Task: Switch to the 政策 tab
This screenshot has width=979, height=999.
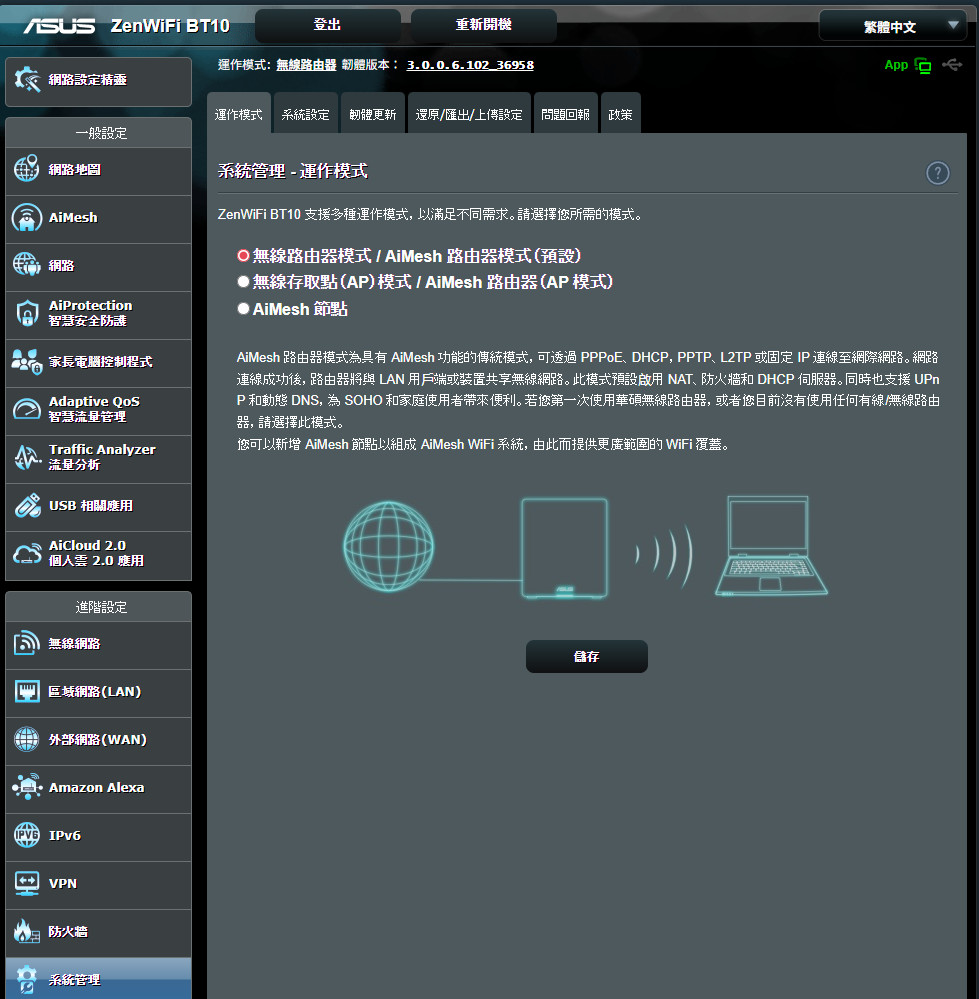Action: click(x=620, y=113)
